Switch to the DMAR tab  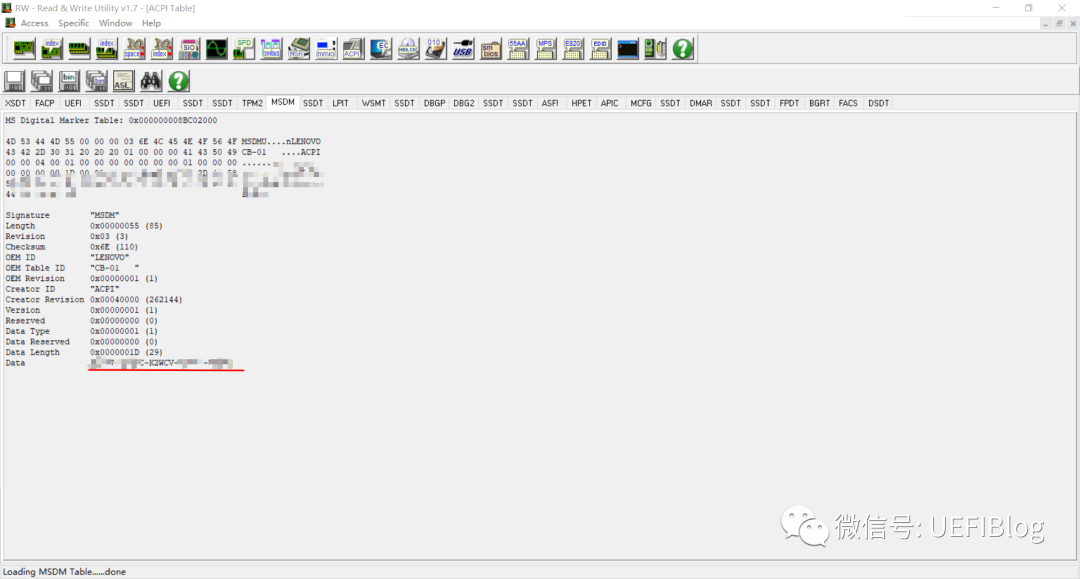tap(700, 103)
